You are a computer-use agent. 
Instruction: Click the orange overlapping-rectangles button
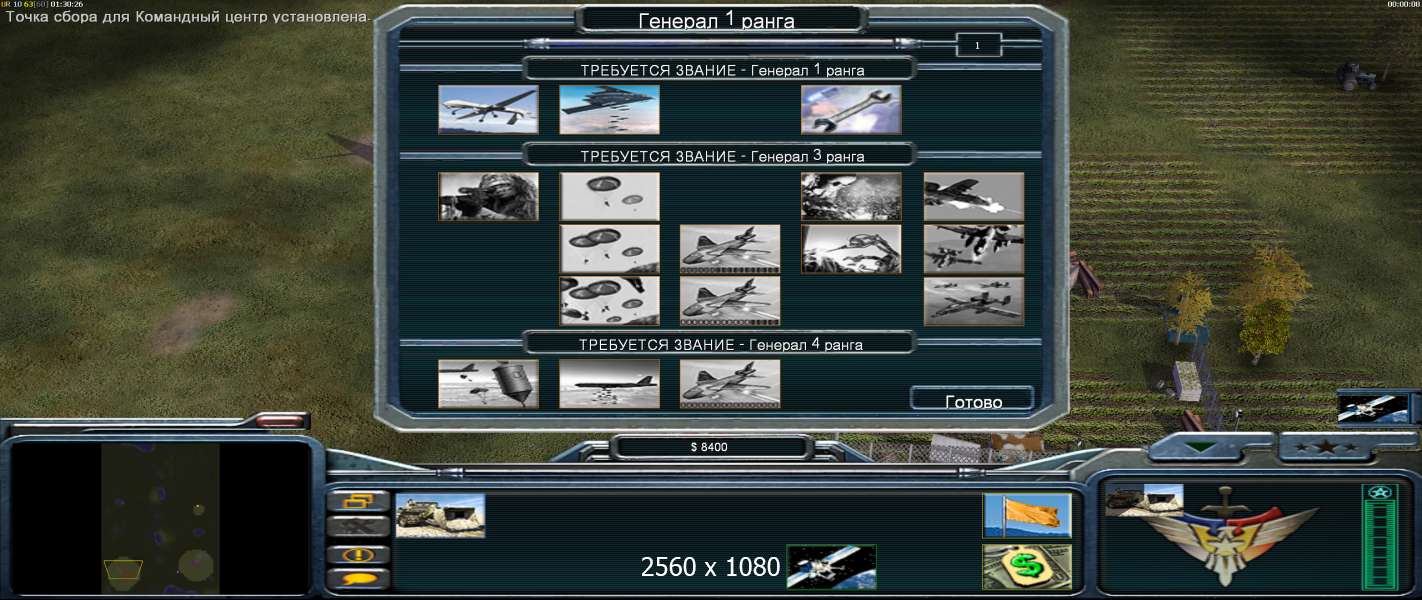coord(359,501)
